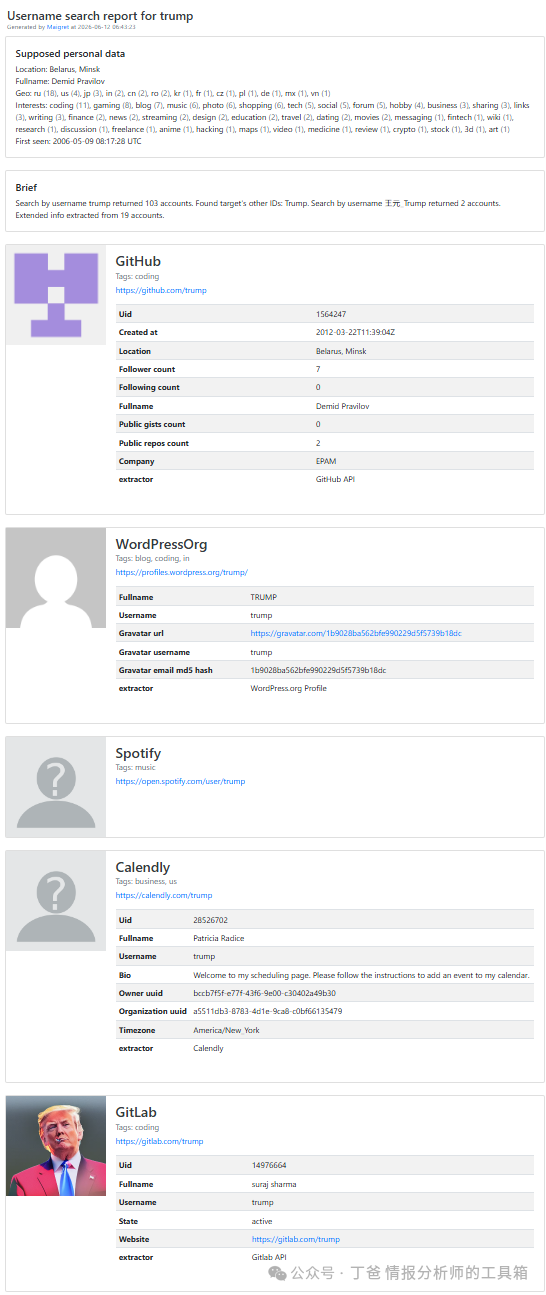Click the GitHub section heading
The height and width of the screenshot is (1295, 546).
(138, 262)
